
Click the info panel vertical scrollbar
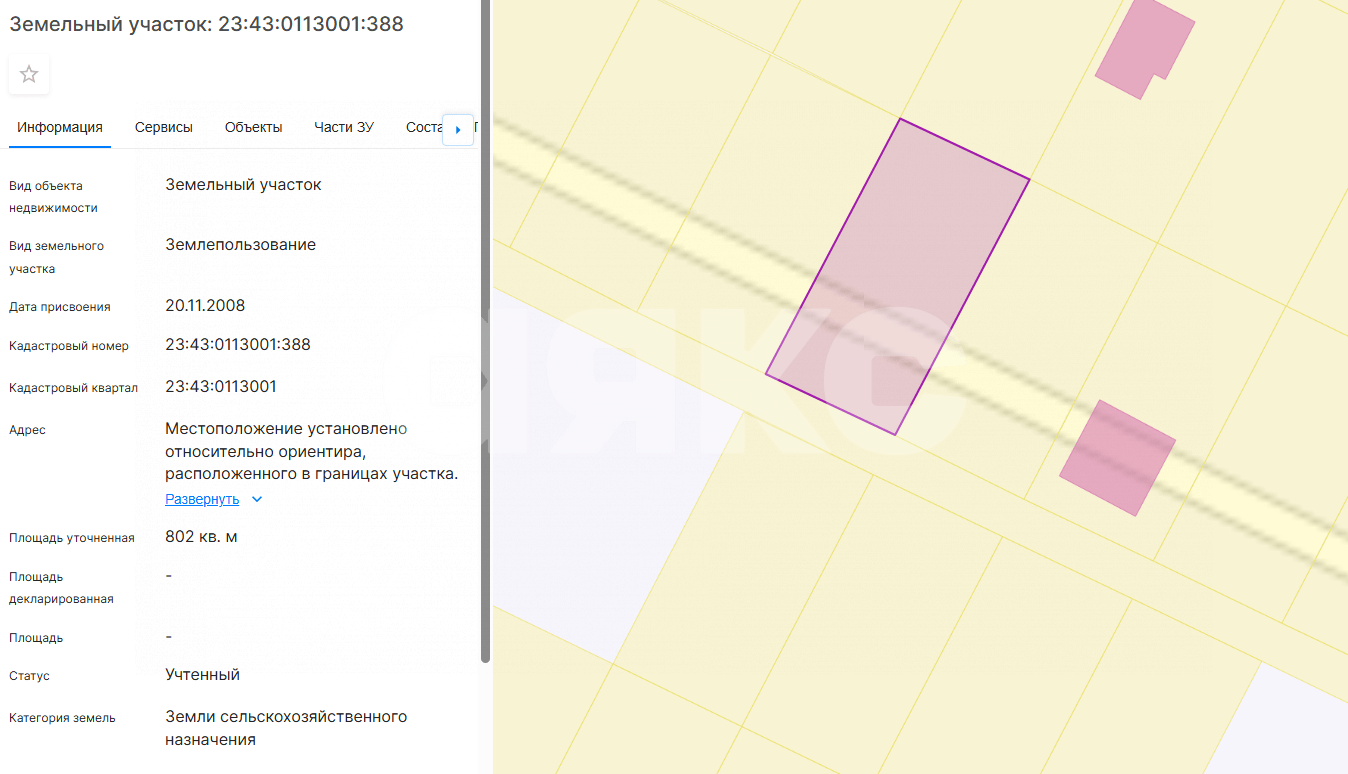[485, 330]
